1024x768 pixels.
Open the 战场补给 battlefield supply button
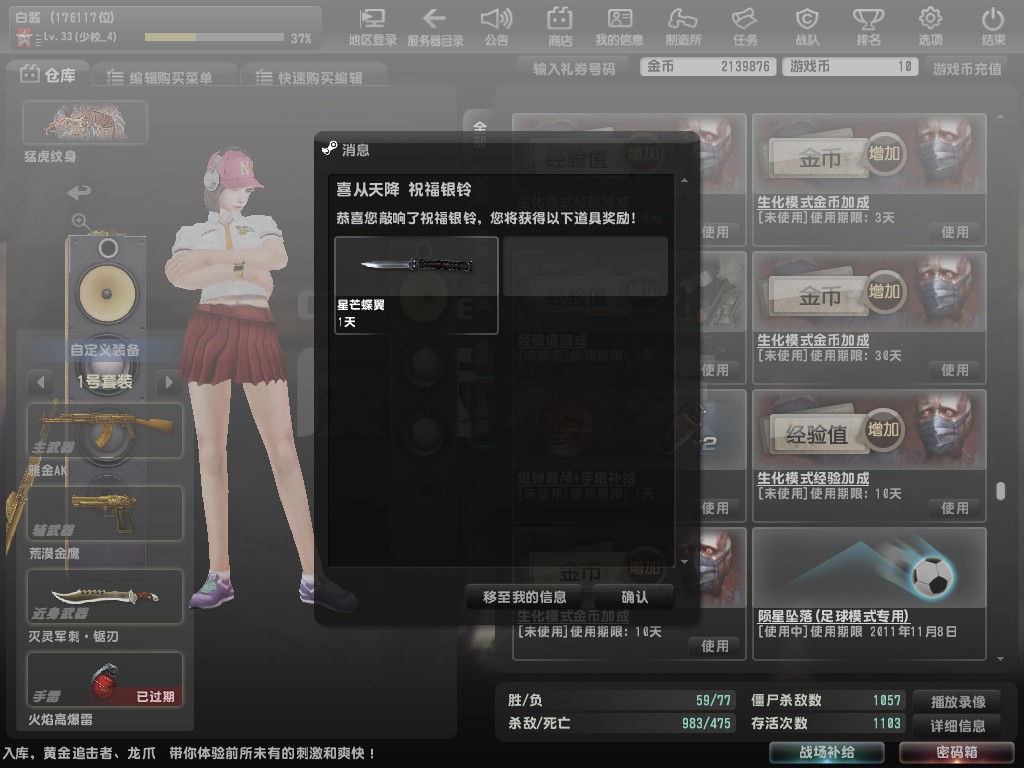tap(827, 752)
